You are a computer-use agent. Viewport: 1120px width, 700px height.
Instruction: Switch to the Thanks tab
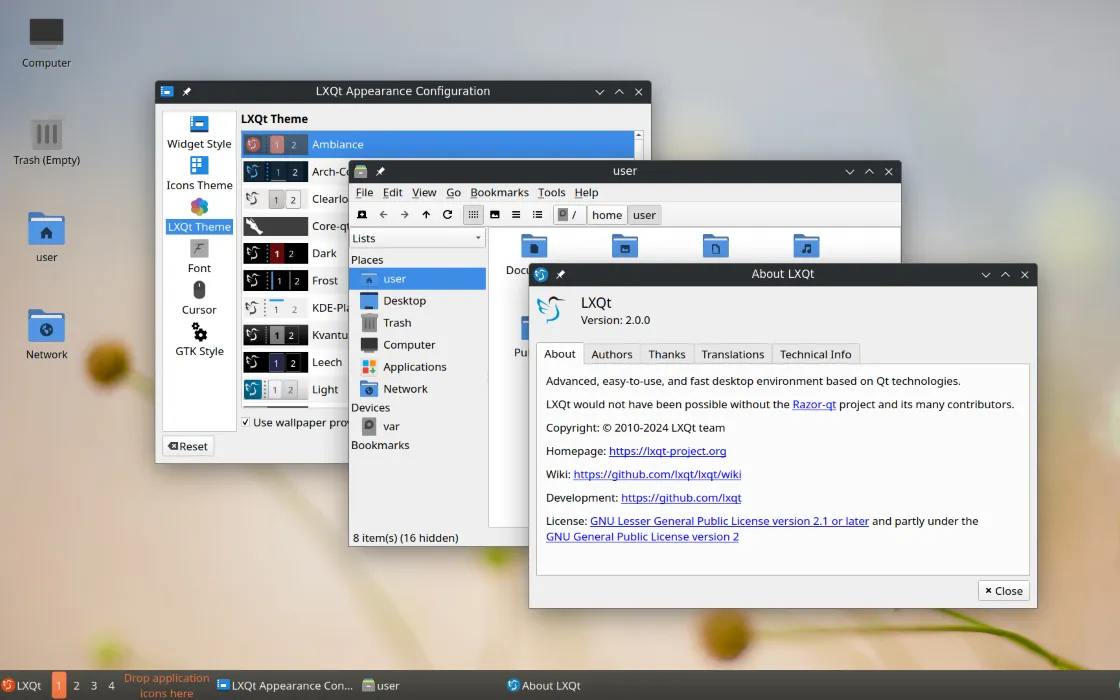666,354
